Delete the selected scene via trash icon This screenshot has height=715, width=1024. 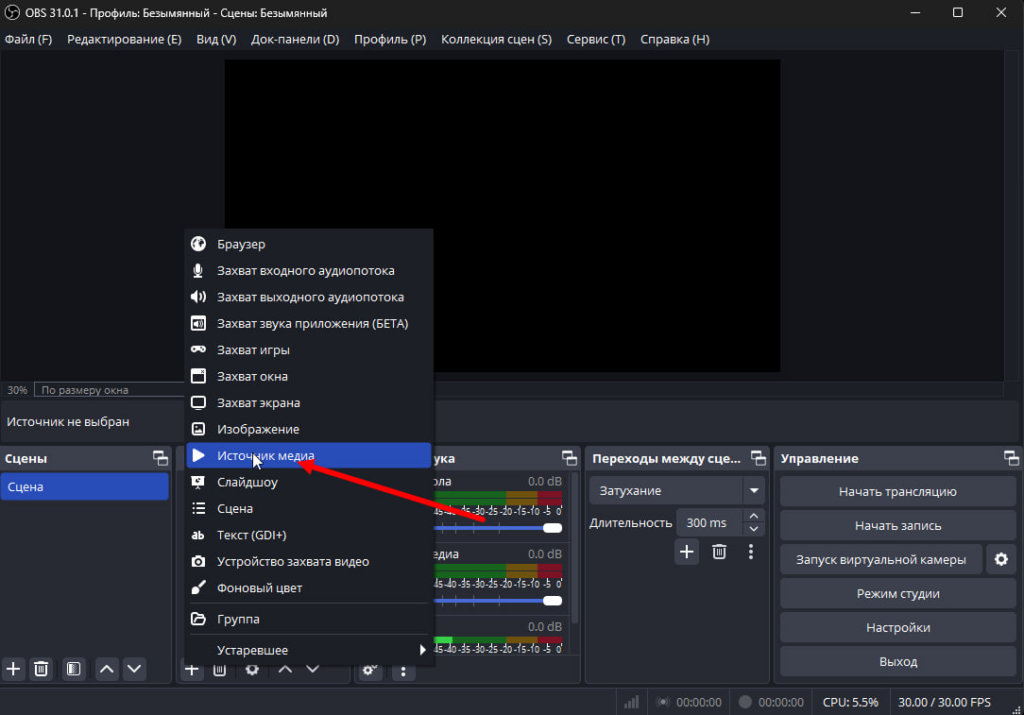click(x=41, y=668)
